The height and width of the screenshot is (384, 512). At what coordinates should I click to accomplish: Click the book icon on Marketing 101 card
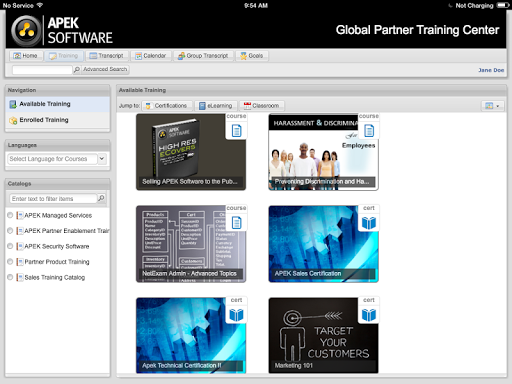(369, 315)
